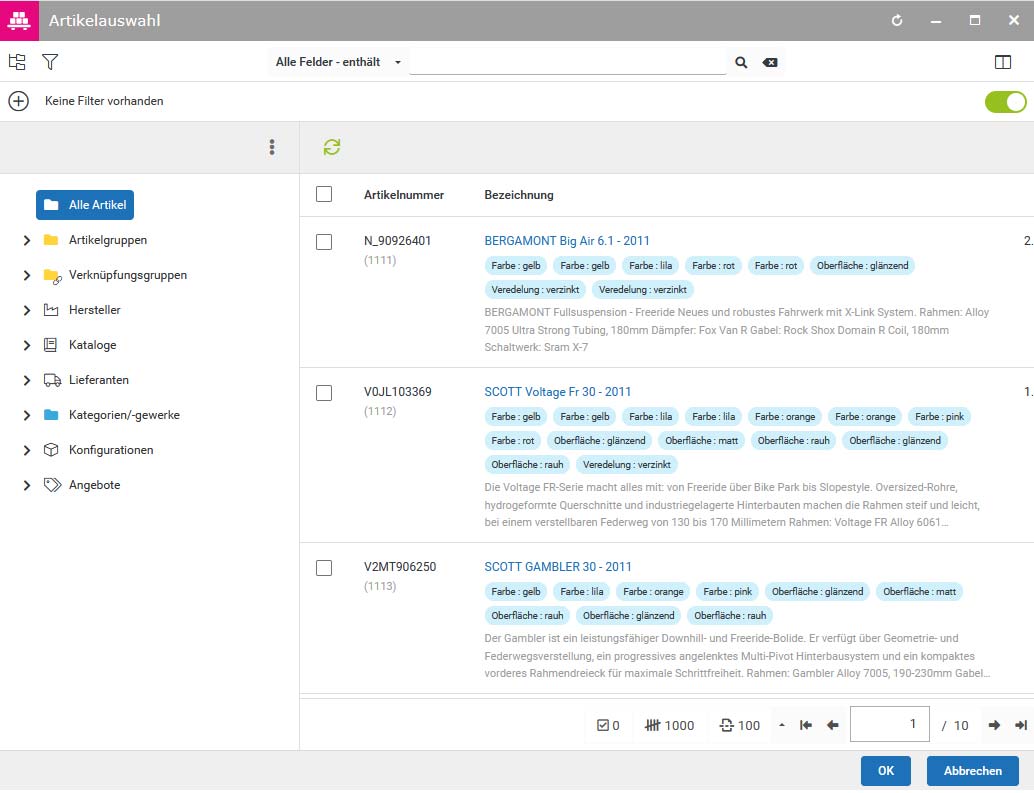1034x793 pixels.
Task: Toggle the split column layout icon
Action: (1002, 62)
